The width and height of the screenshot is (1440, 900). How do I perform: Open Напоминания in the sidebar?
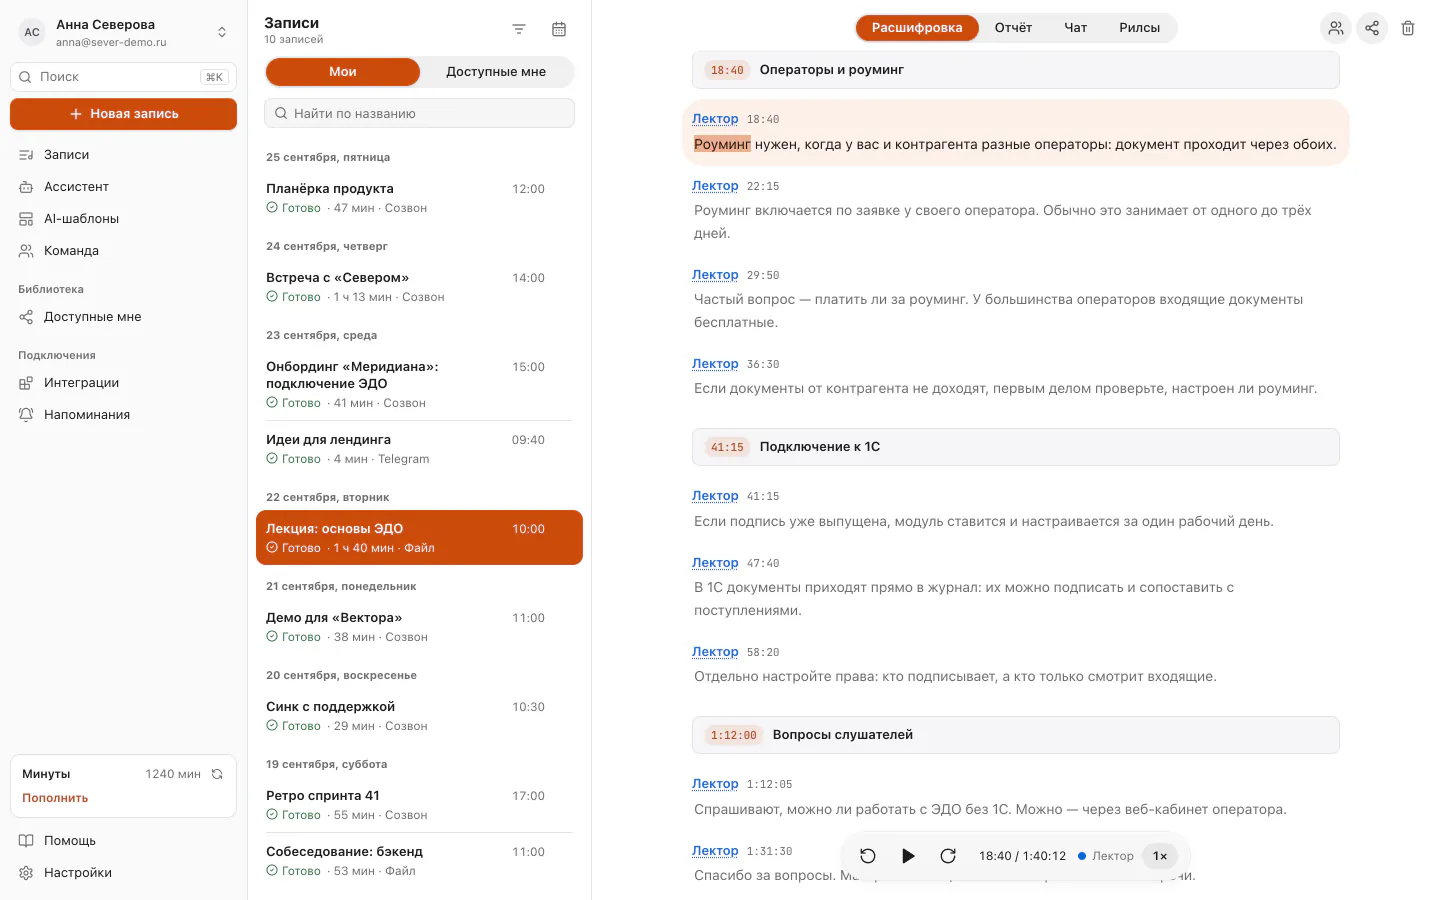123,415
